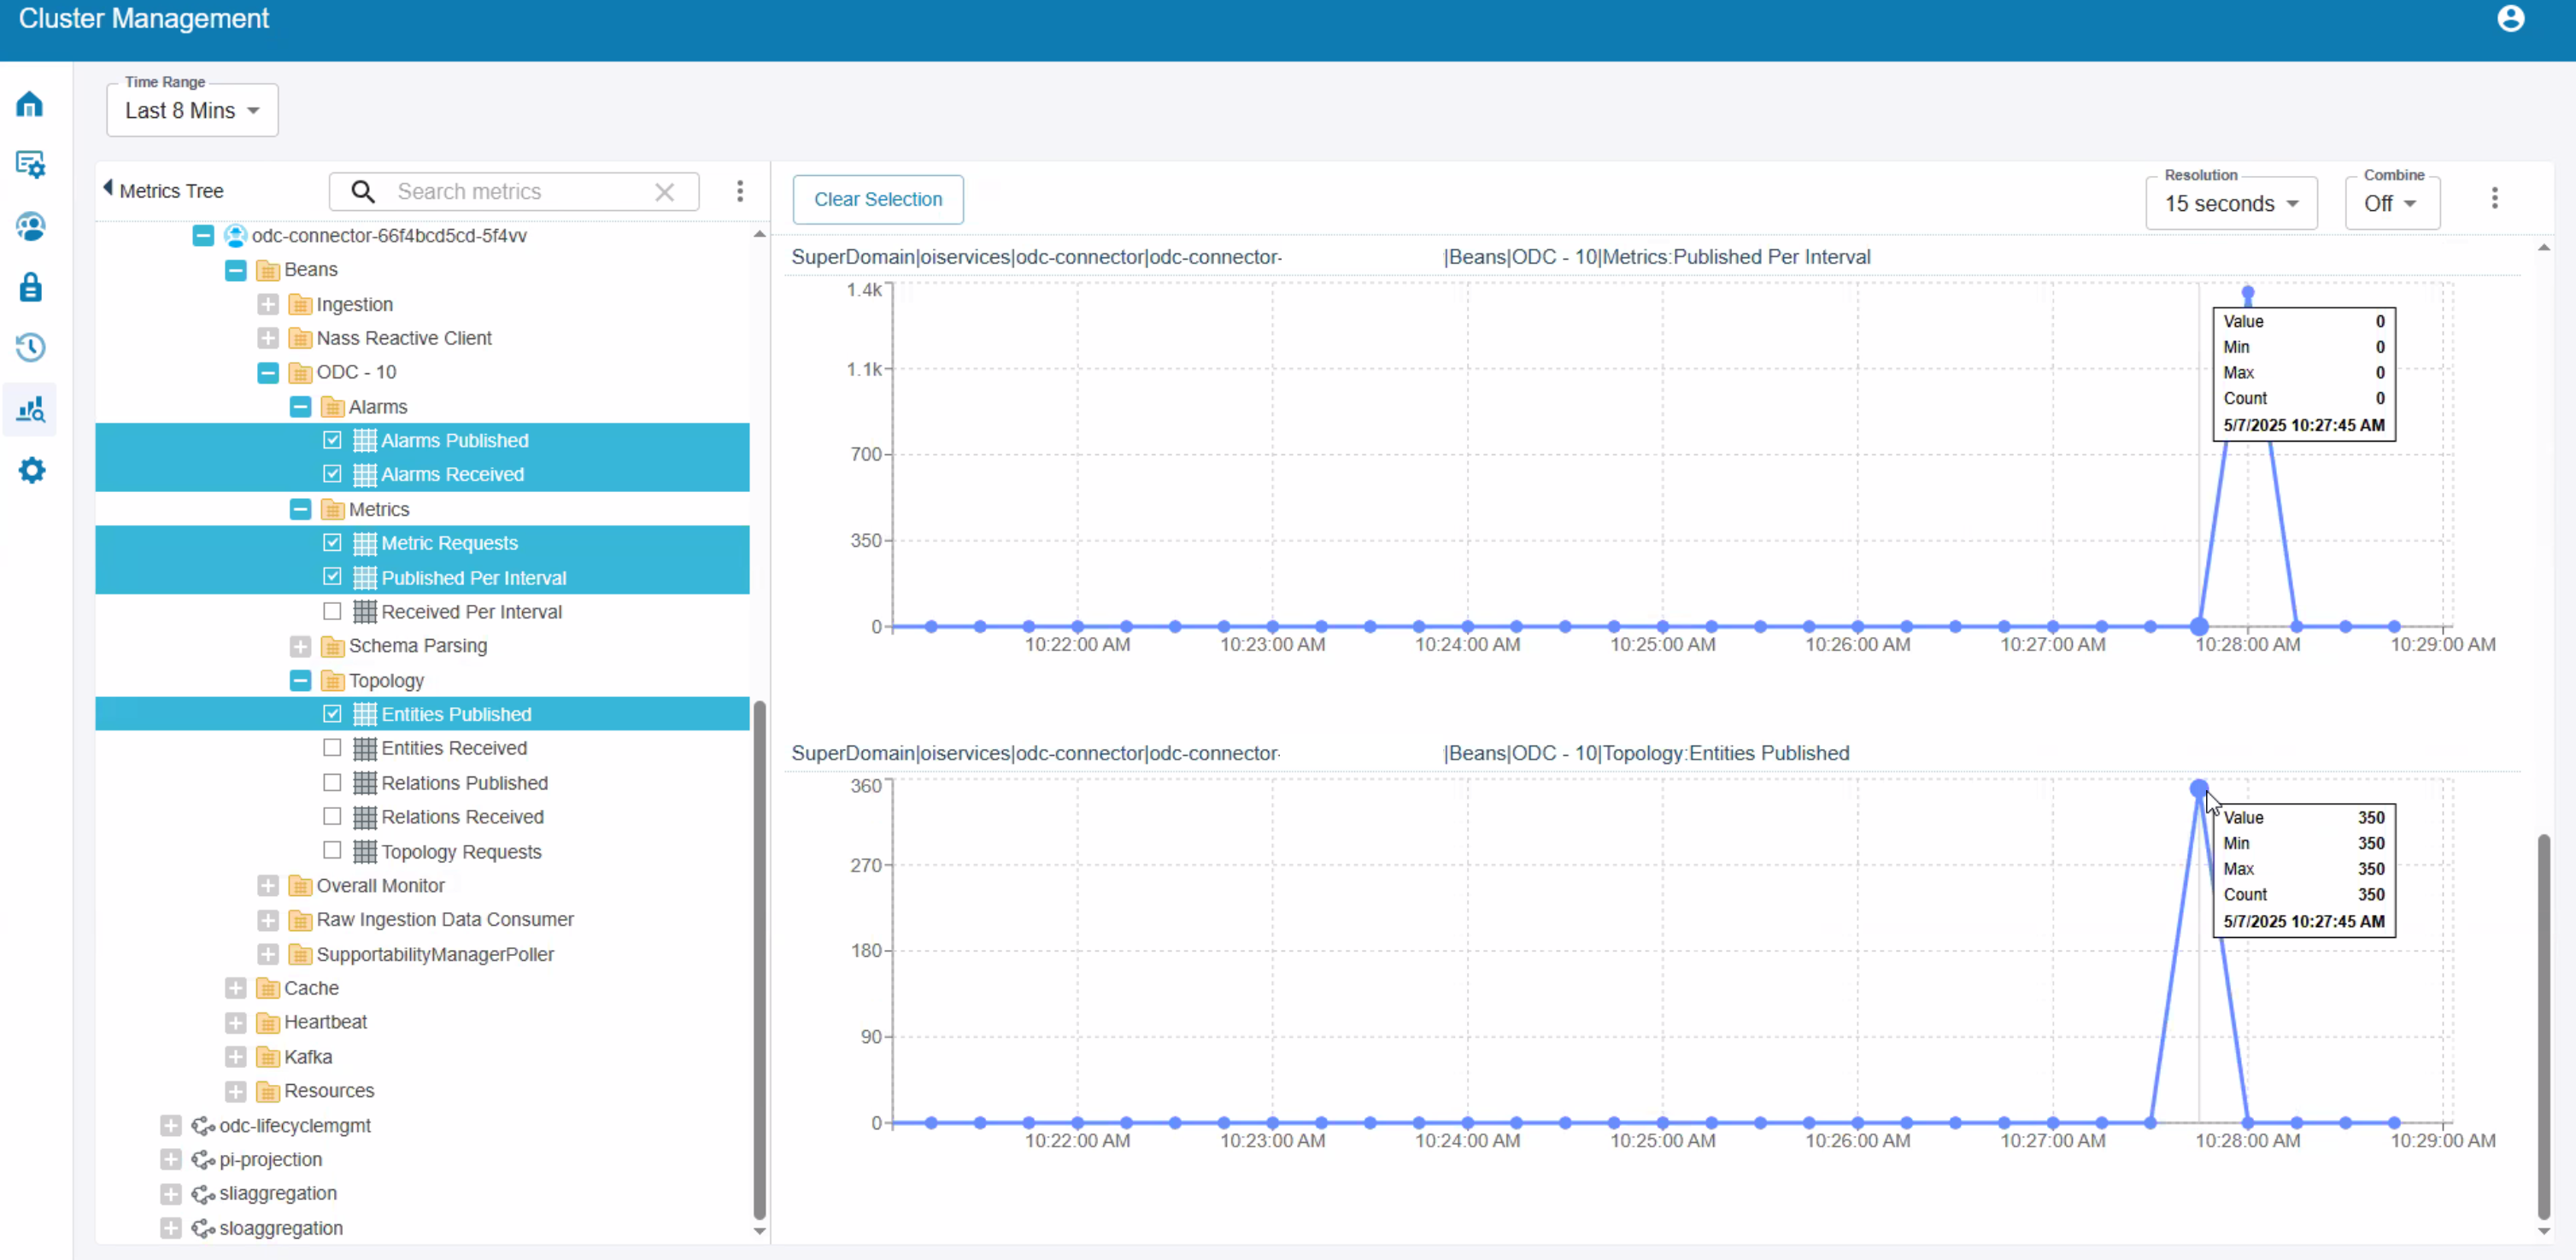Click in the Search metrics field

click(x=515, y=192)
